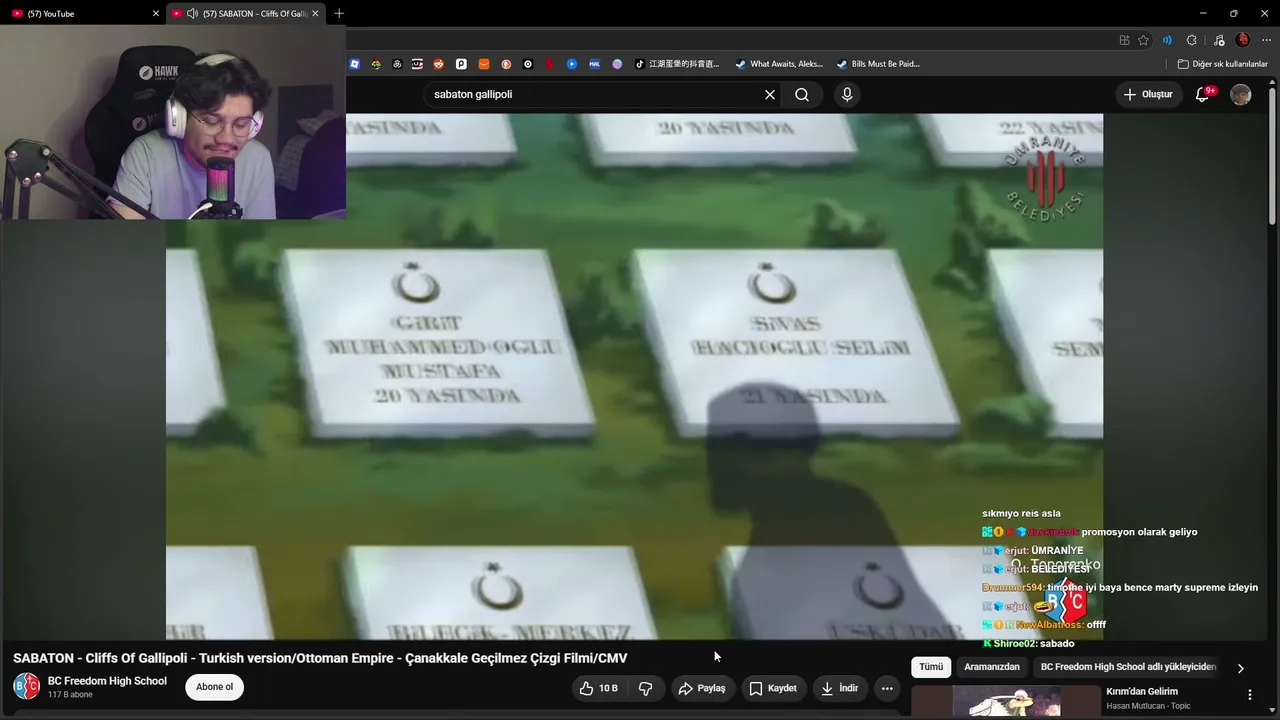
Task: Start voice search with the microphone
Action: [x=847, y=94]
